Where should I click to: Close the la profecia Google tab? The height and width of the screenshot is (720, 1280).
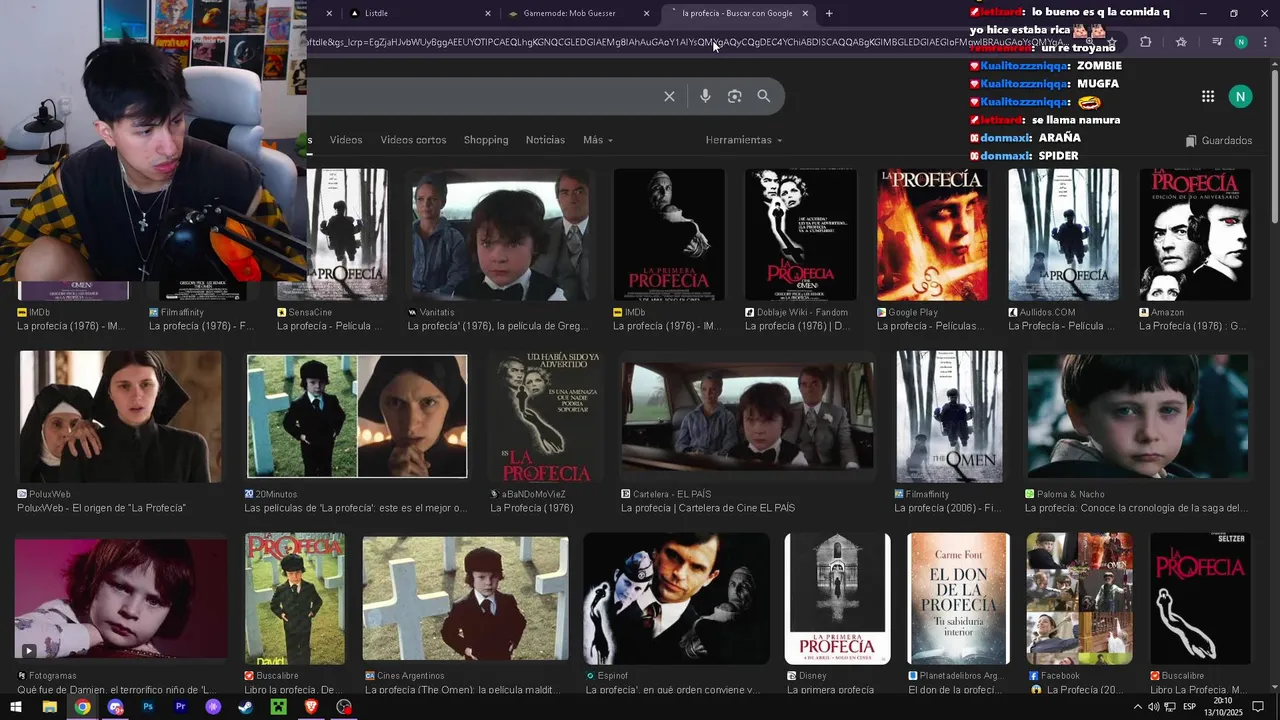[x=805, y=13]
